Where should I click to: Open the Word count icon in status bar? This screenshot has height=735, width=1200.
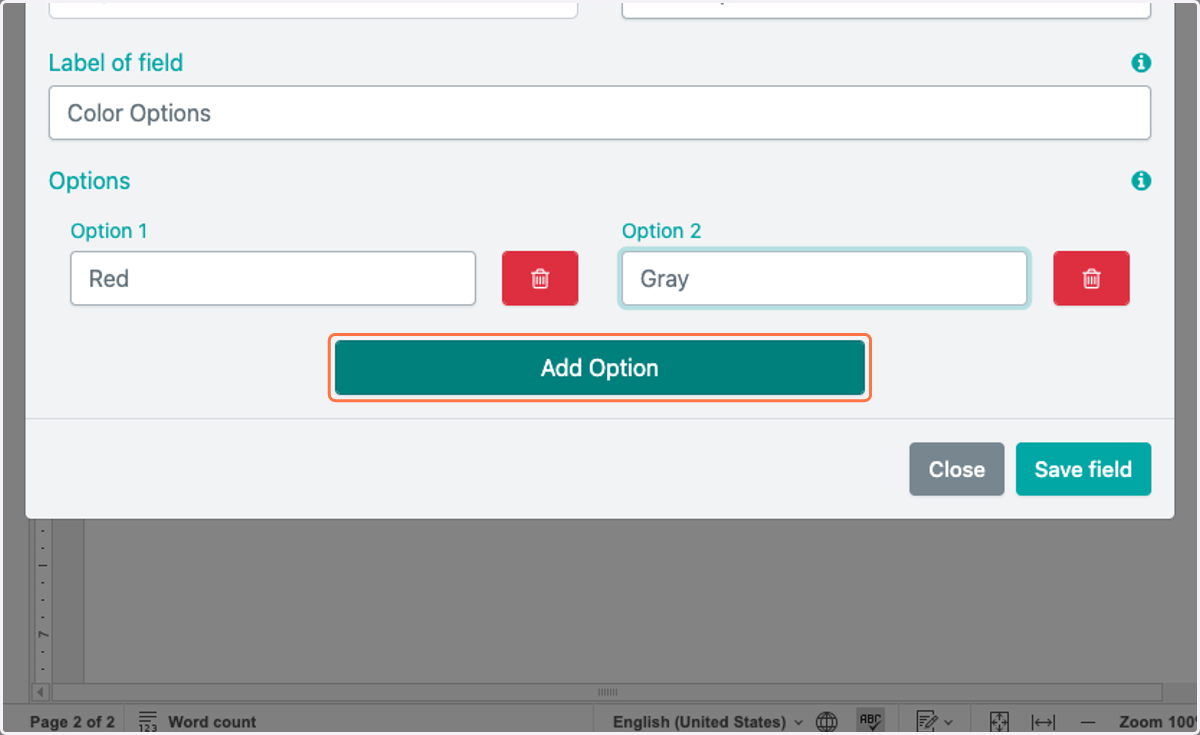[x=148, y=721]
